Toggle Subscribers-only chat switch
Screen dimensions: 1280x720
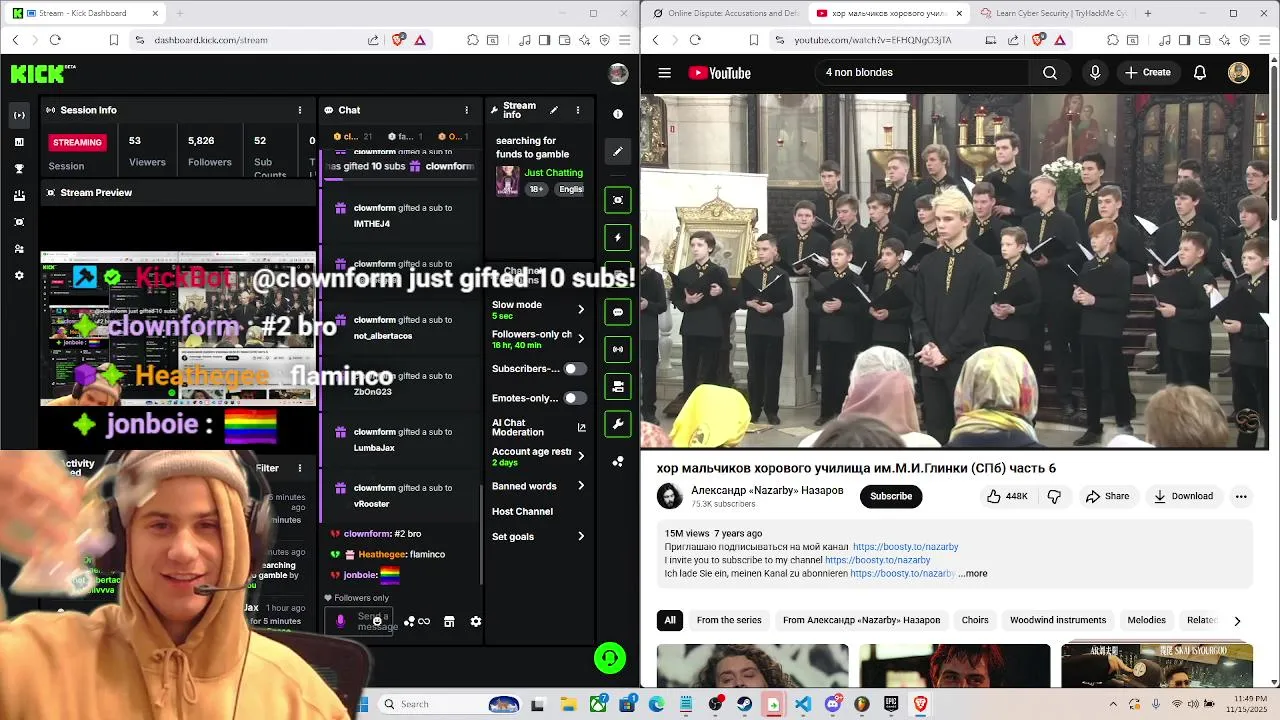(x=574, y=369)
